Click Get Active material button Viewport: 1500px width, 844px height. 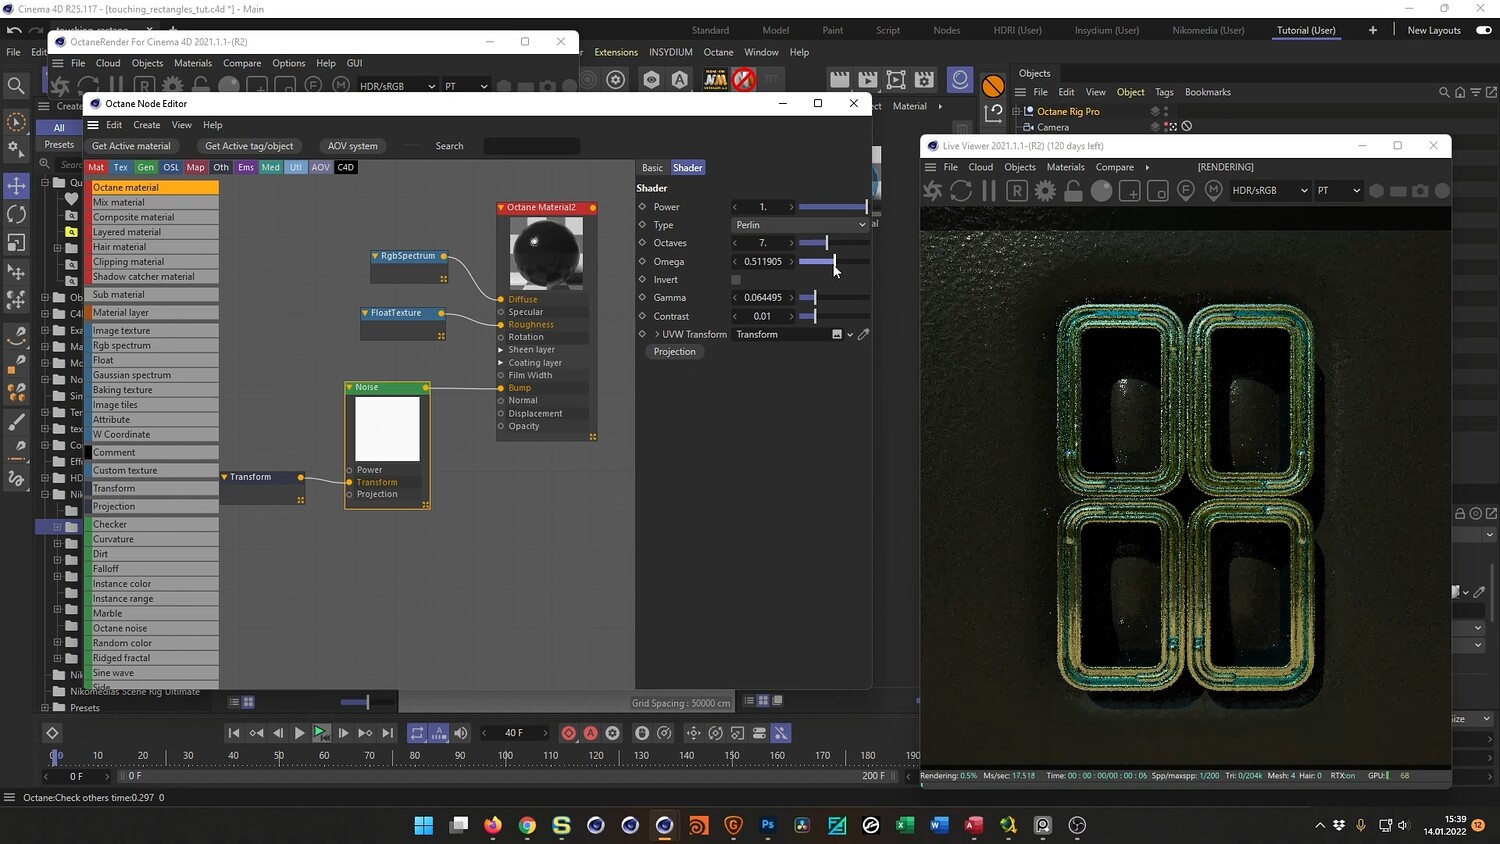pos(131,146)
